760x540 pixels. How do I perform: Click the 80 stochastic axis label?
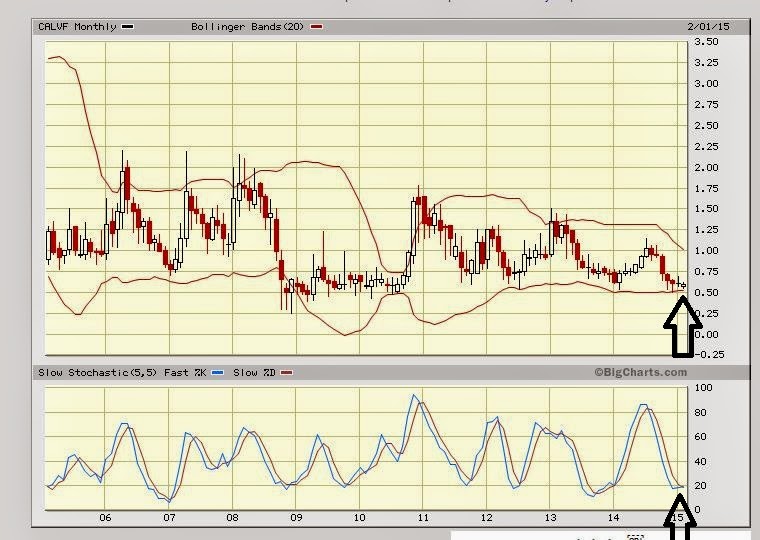(700, 413)
